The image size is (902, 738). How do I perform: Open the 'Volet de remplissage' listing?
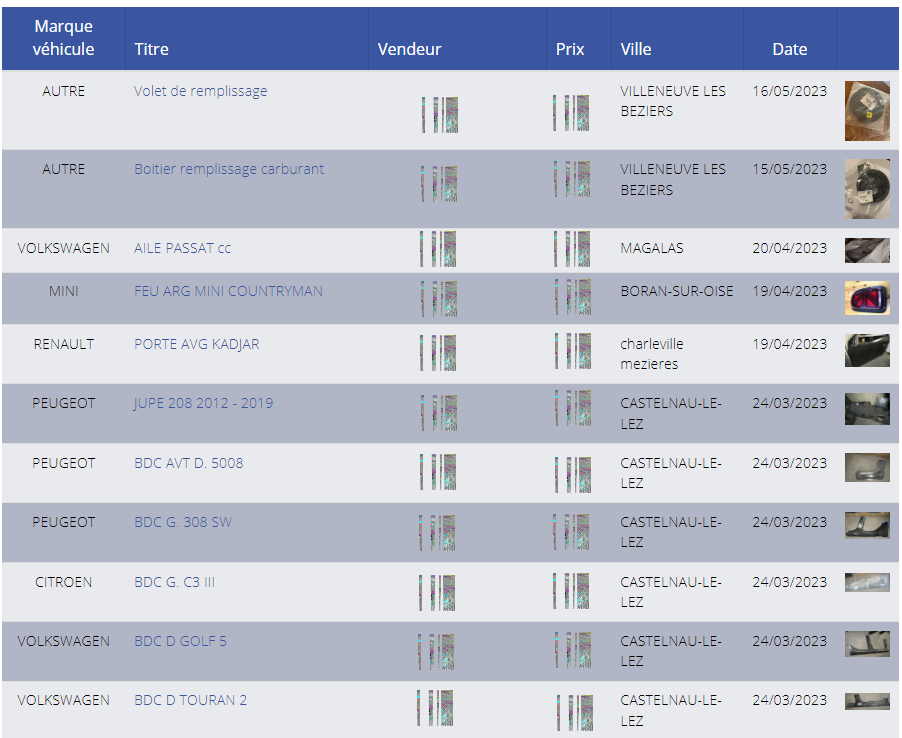[200, 91]
